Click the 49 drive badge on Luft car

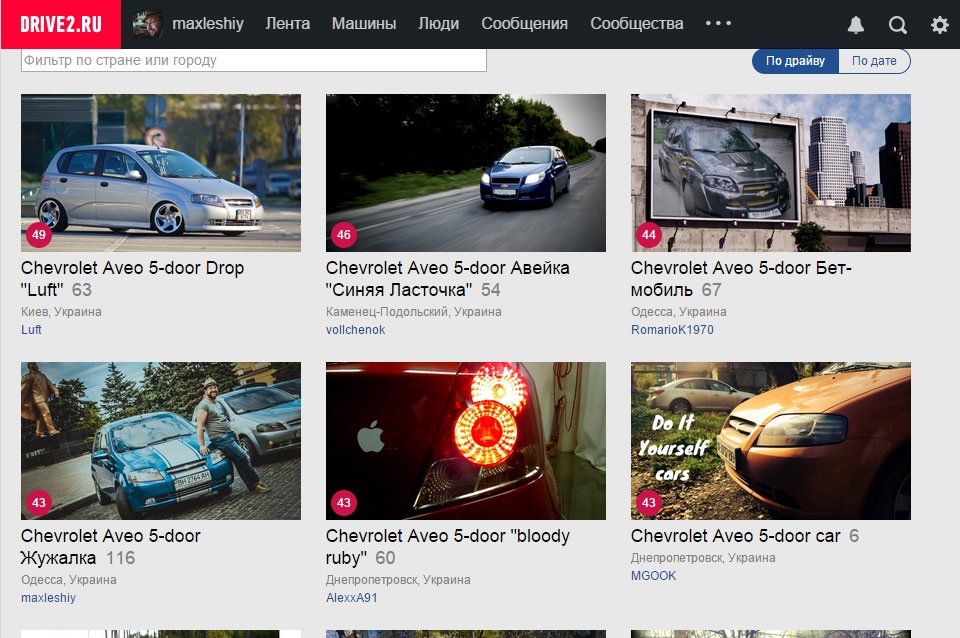[x=39, y=235]
